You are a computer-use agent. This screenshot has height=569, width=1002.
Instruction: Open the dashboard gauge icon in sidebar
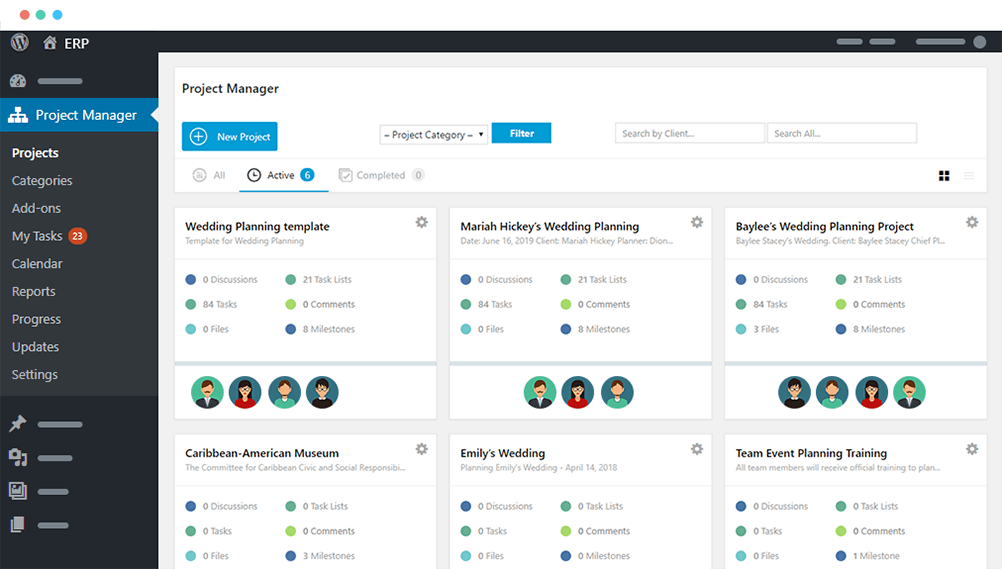18,81
